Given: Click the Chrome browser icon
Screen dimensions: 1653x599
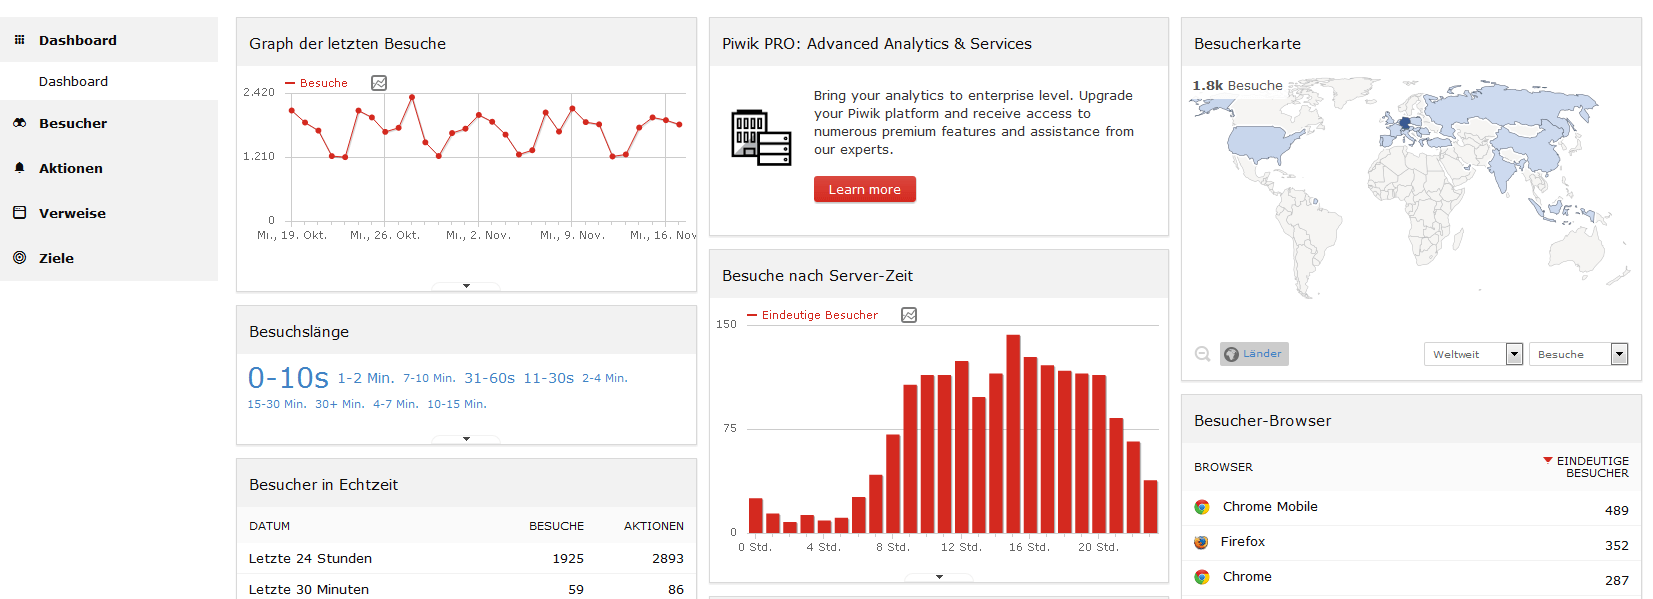Looking at the screenshot, I should coord(1202,577).
